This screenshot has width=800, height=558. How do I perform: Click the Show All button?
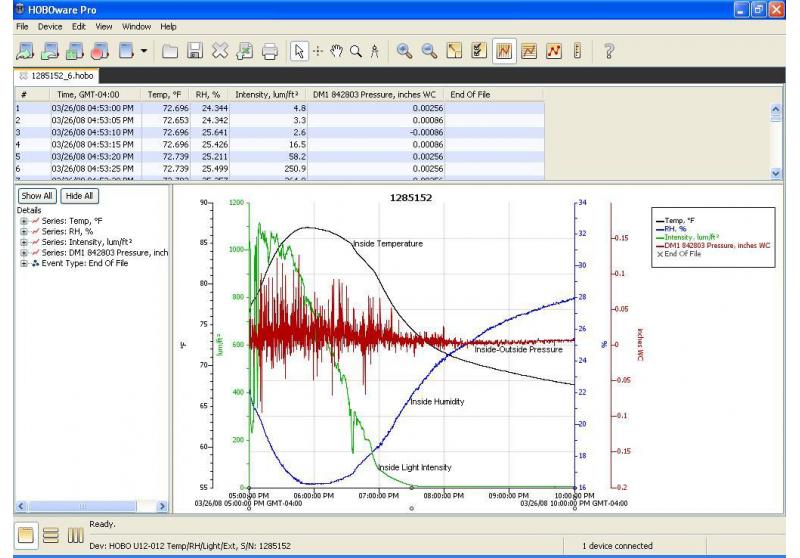(37, 197)
